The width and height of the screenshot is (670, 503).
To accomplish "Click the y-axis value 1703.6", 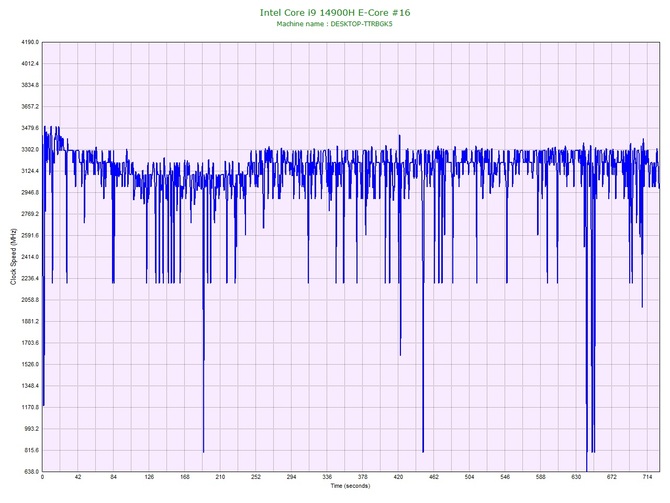I will [30, 343].
